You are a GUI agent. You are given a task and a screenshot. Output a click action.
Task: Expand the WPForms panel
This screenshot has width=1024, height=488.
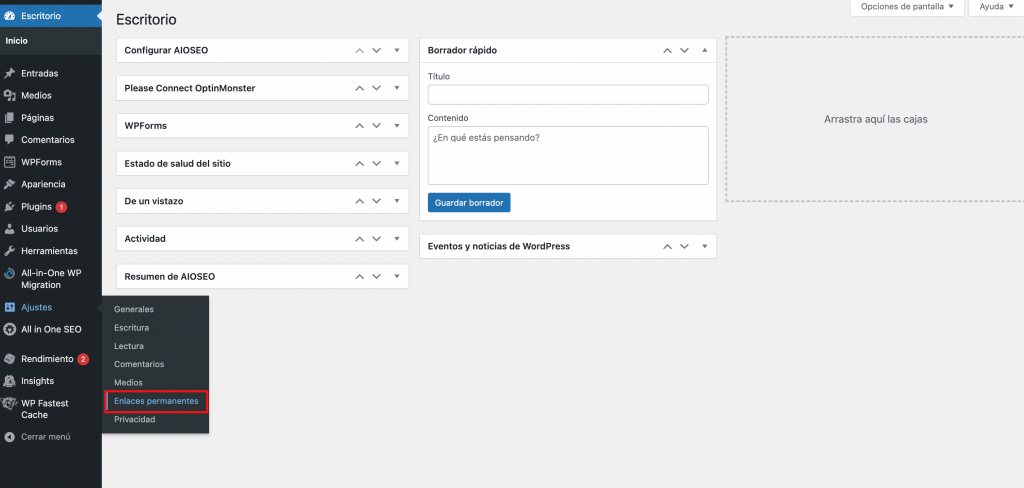click(x=396, y=125)
